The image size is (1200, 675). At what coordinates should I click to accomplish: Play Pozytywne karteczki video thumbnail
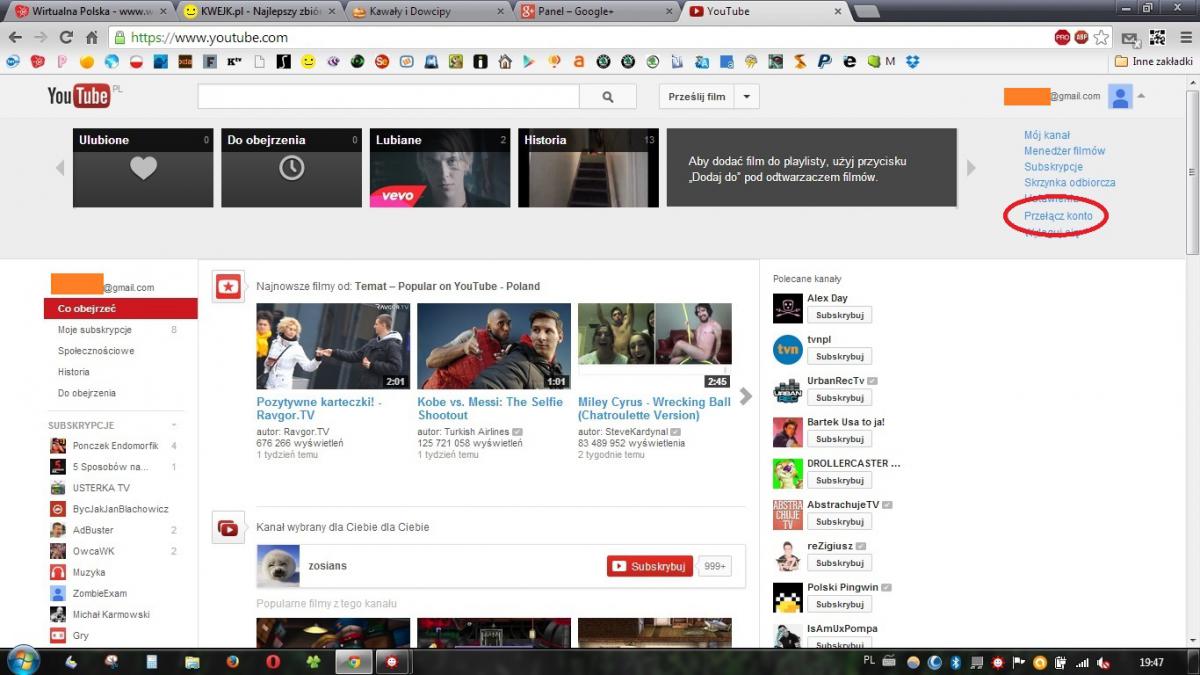(x=333, y=346)
